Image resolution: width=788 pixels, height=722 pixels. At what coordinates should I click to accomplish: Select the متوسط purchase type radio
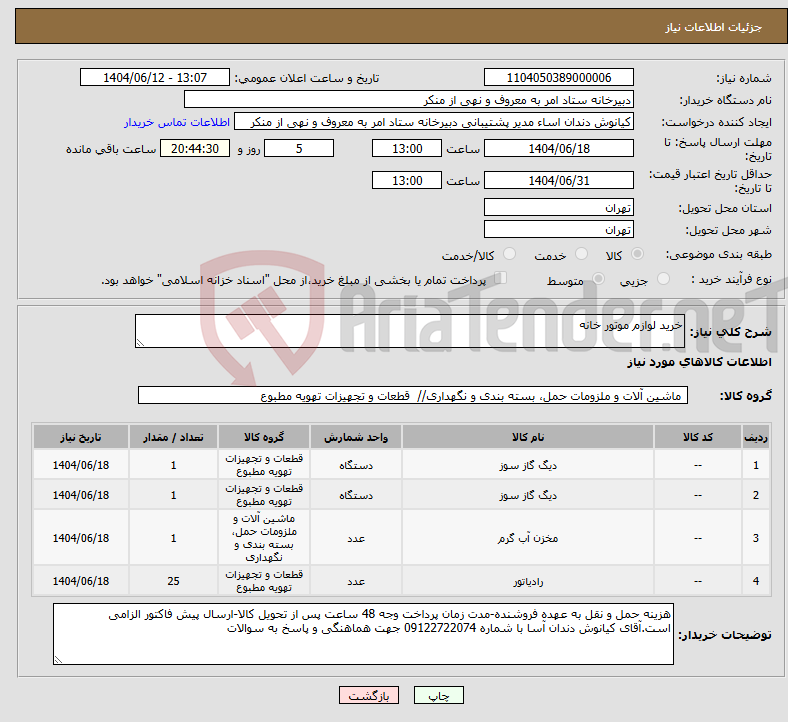pyautogui.click(x=598, y=279)
